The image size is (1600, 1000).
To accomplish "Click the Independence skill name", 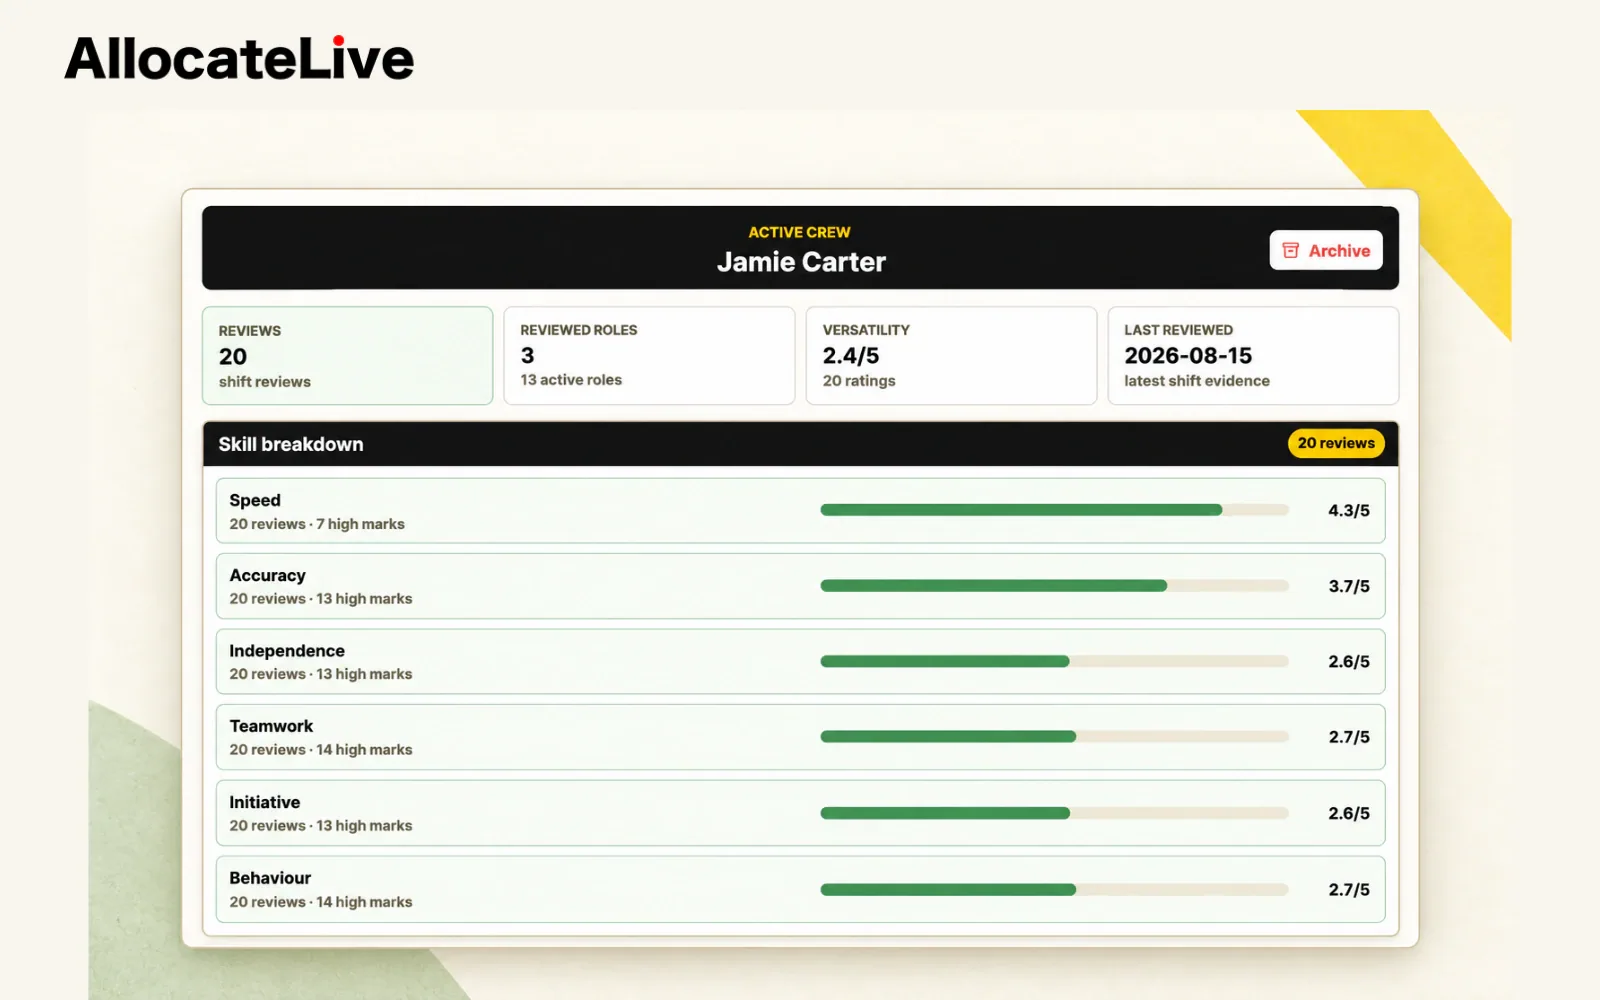I will pyautogui.click(x=287, y=651).
